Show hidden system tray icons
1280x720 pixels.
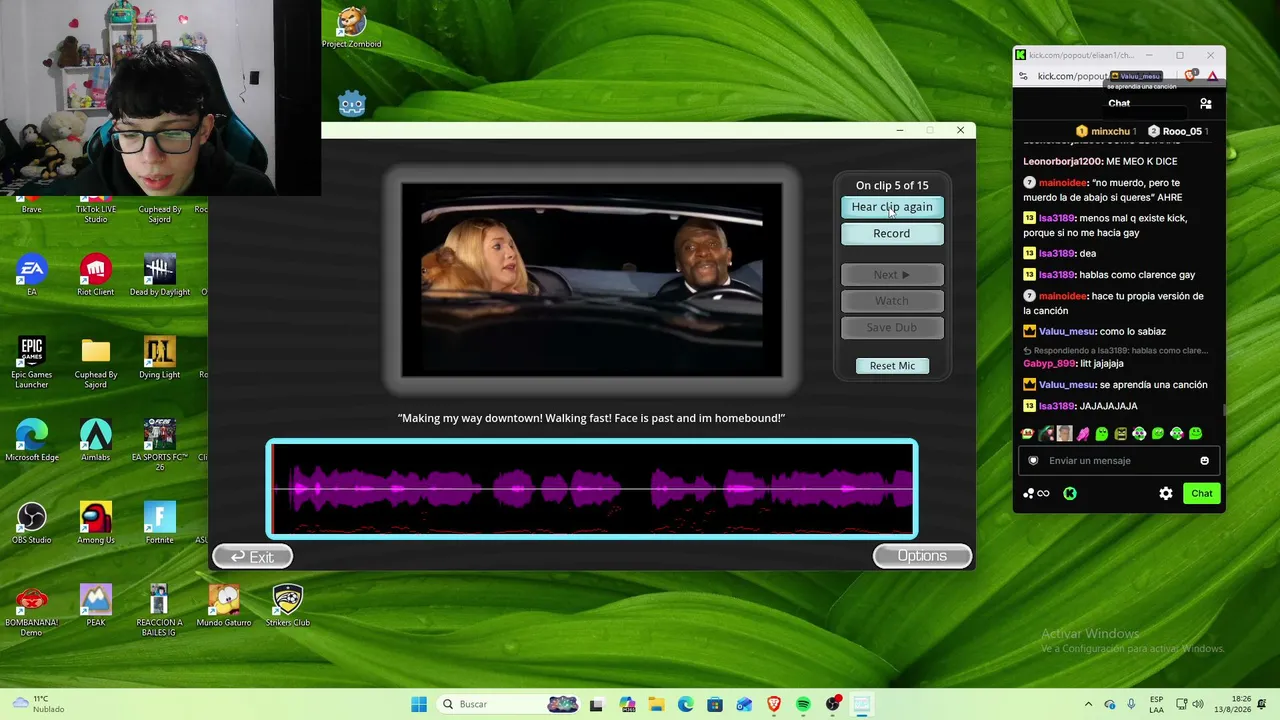[1089, 704]
